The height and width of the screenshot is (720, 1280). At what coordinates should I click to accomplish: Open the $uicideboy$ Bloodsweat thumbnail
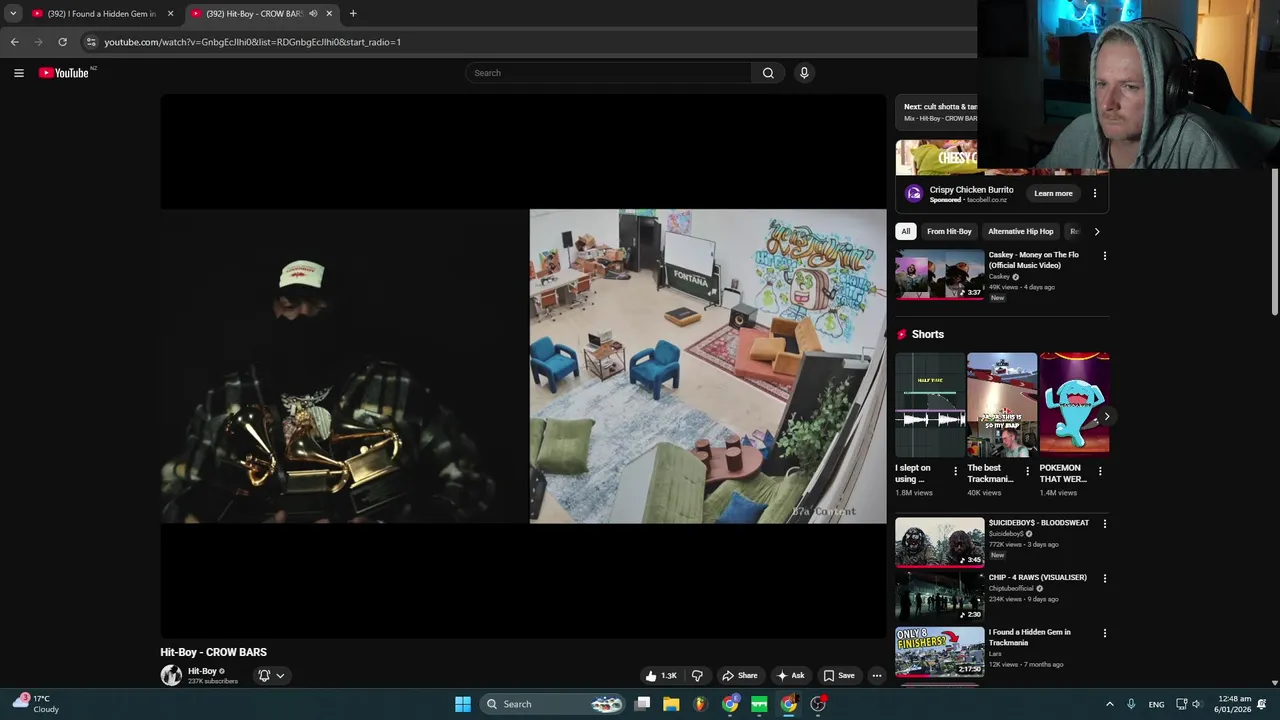pos(939,542)
